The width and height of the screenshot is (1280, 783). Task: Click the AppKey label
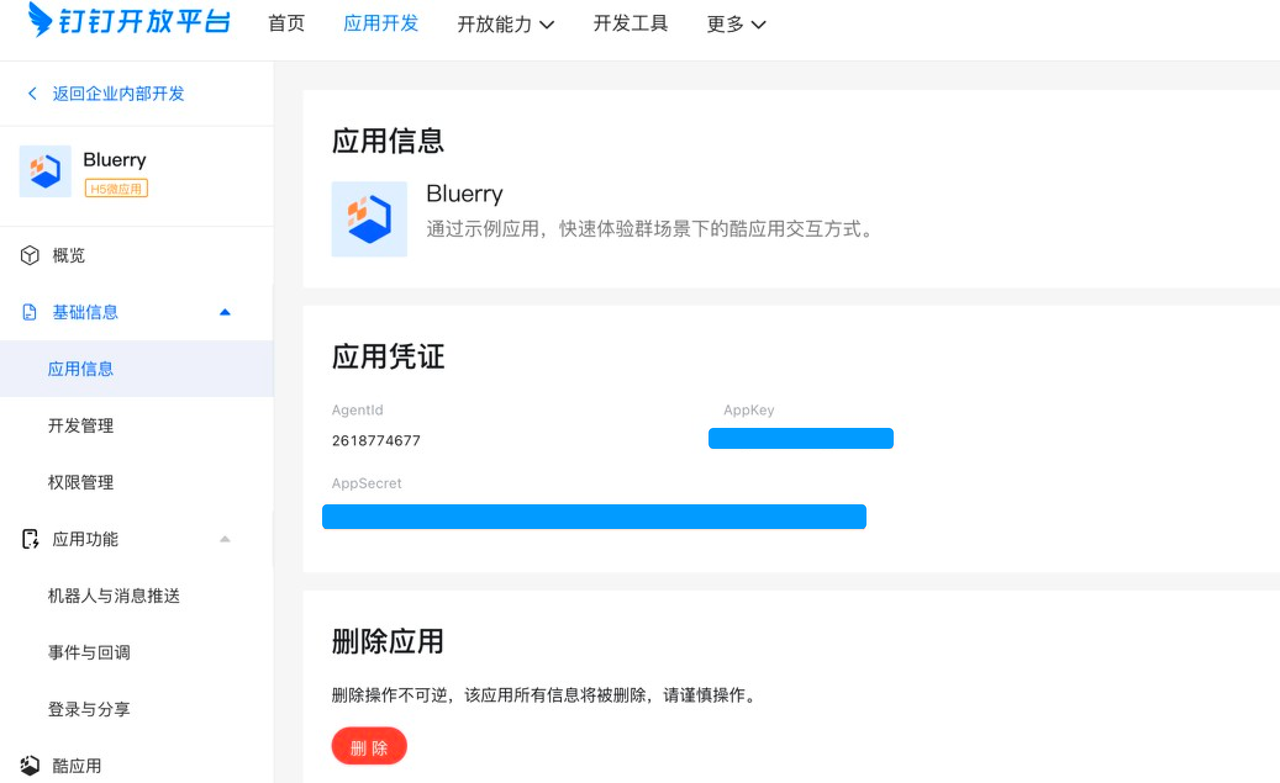click(749, 410)
